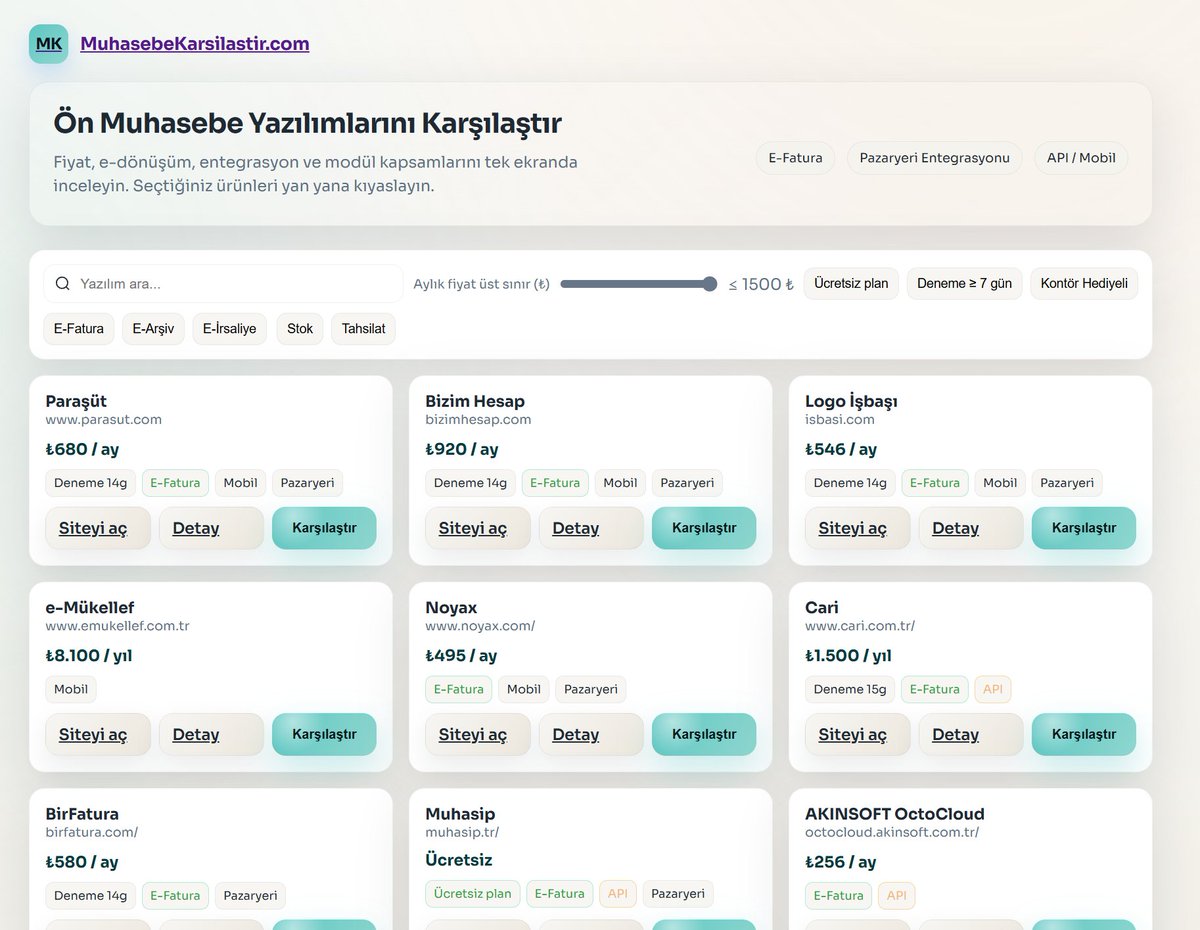Click Cari's ₺1.500 / yıl price
This screenshot has width=1200, height=930.
[x=848, y=656]
